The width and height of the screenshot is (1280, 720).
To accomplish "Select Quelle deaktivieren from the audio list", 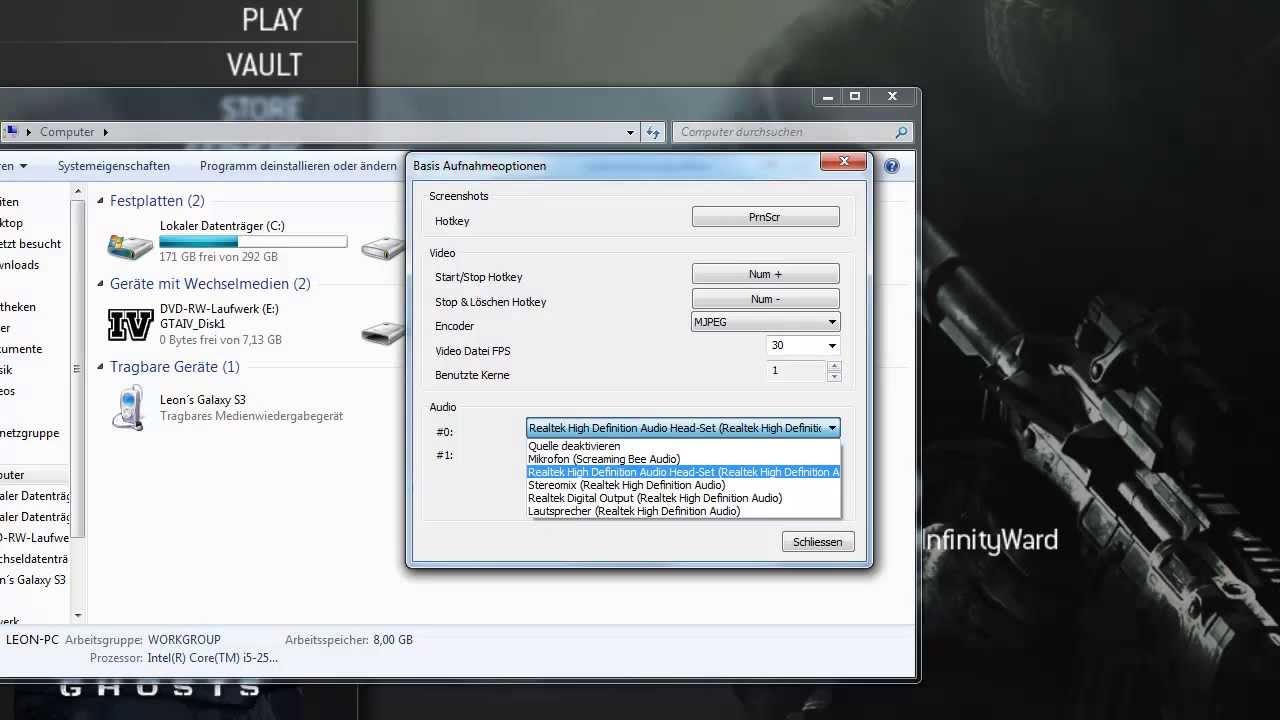I will [683, 446].
